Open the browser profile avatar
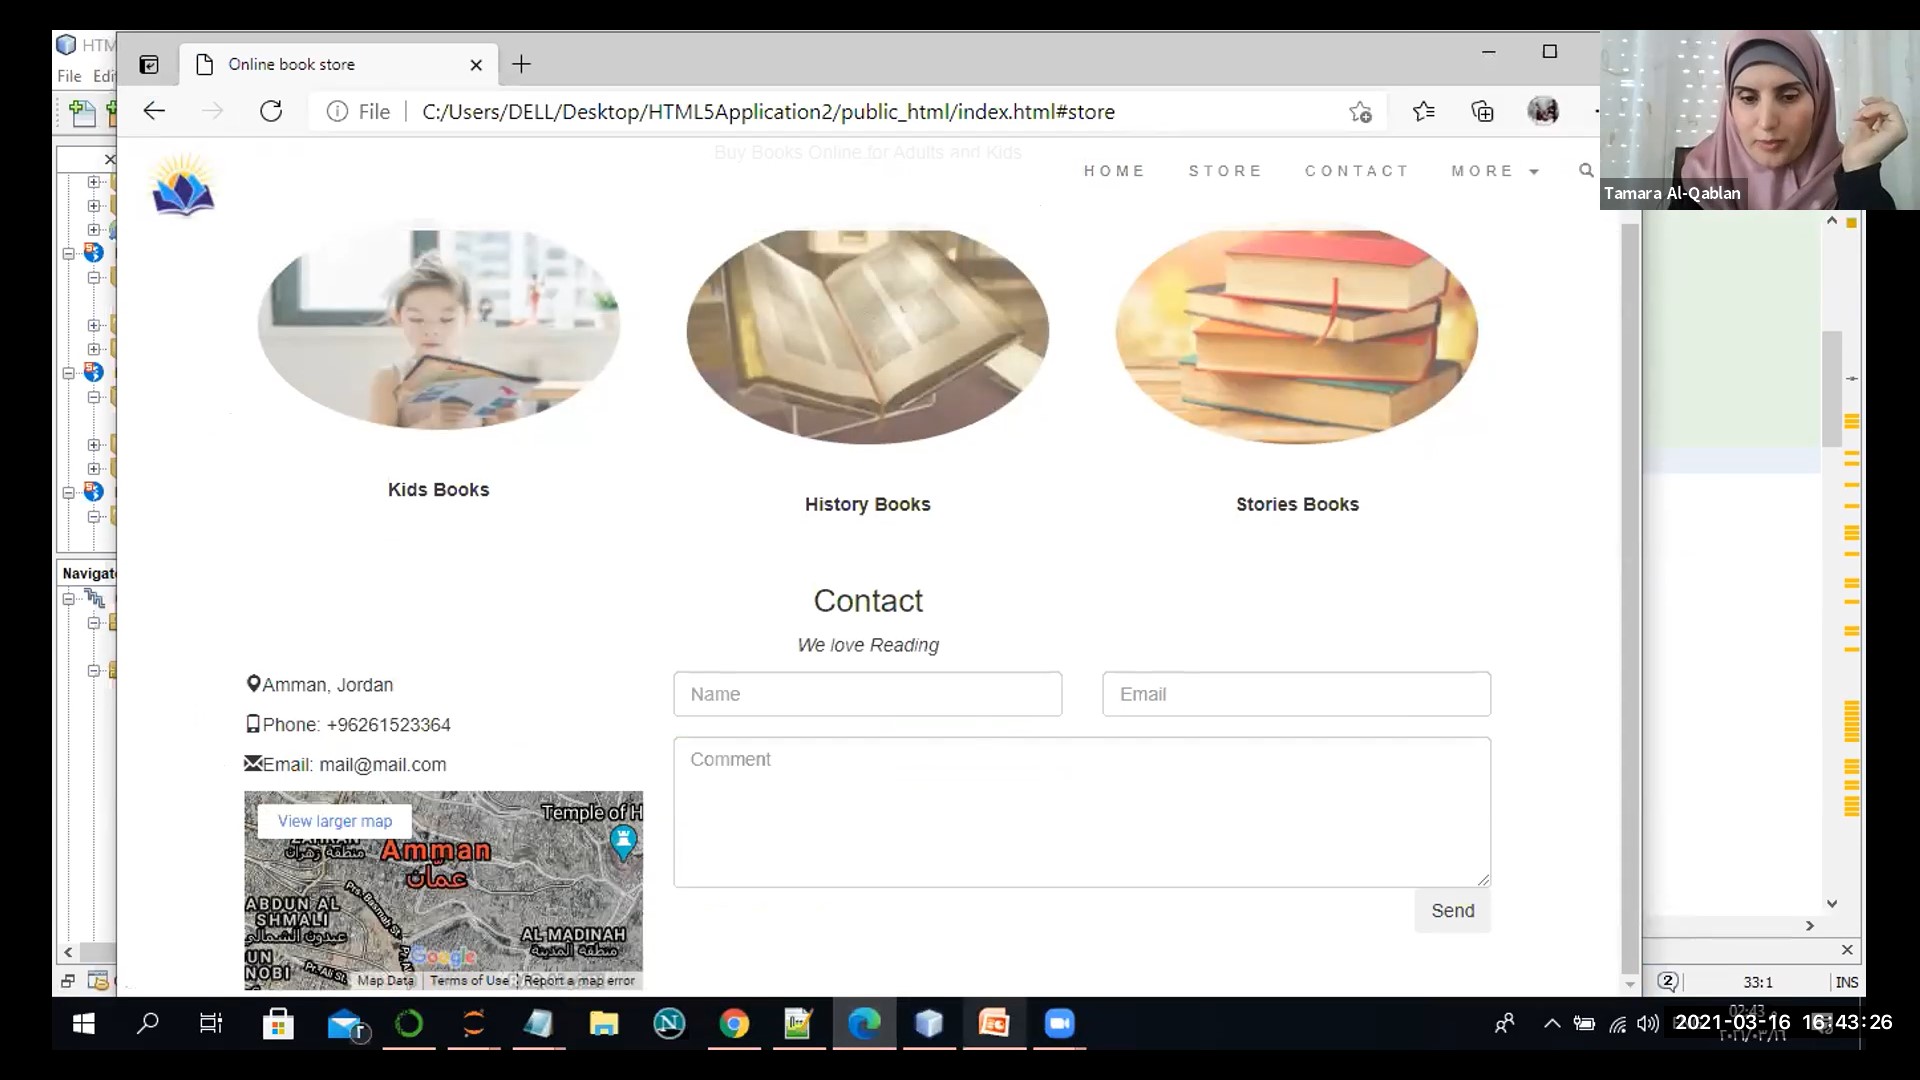The height and width of the screenshot is (1080, 1920). pos(1543,111)
